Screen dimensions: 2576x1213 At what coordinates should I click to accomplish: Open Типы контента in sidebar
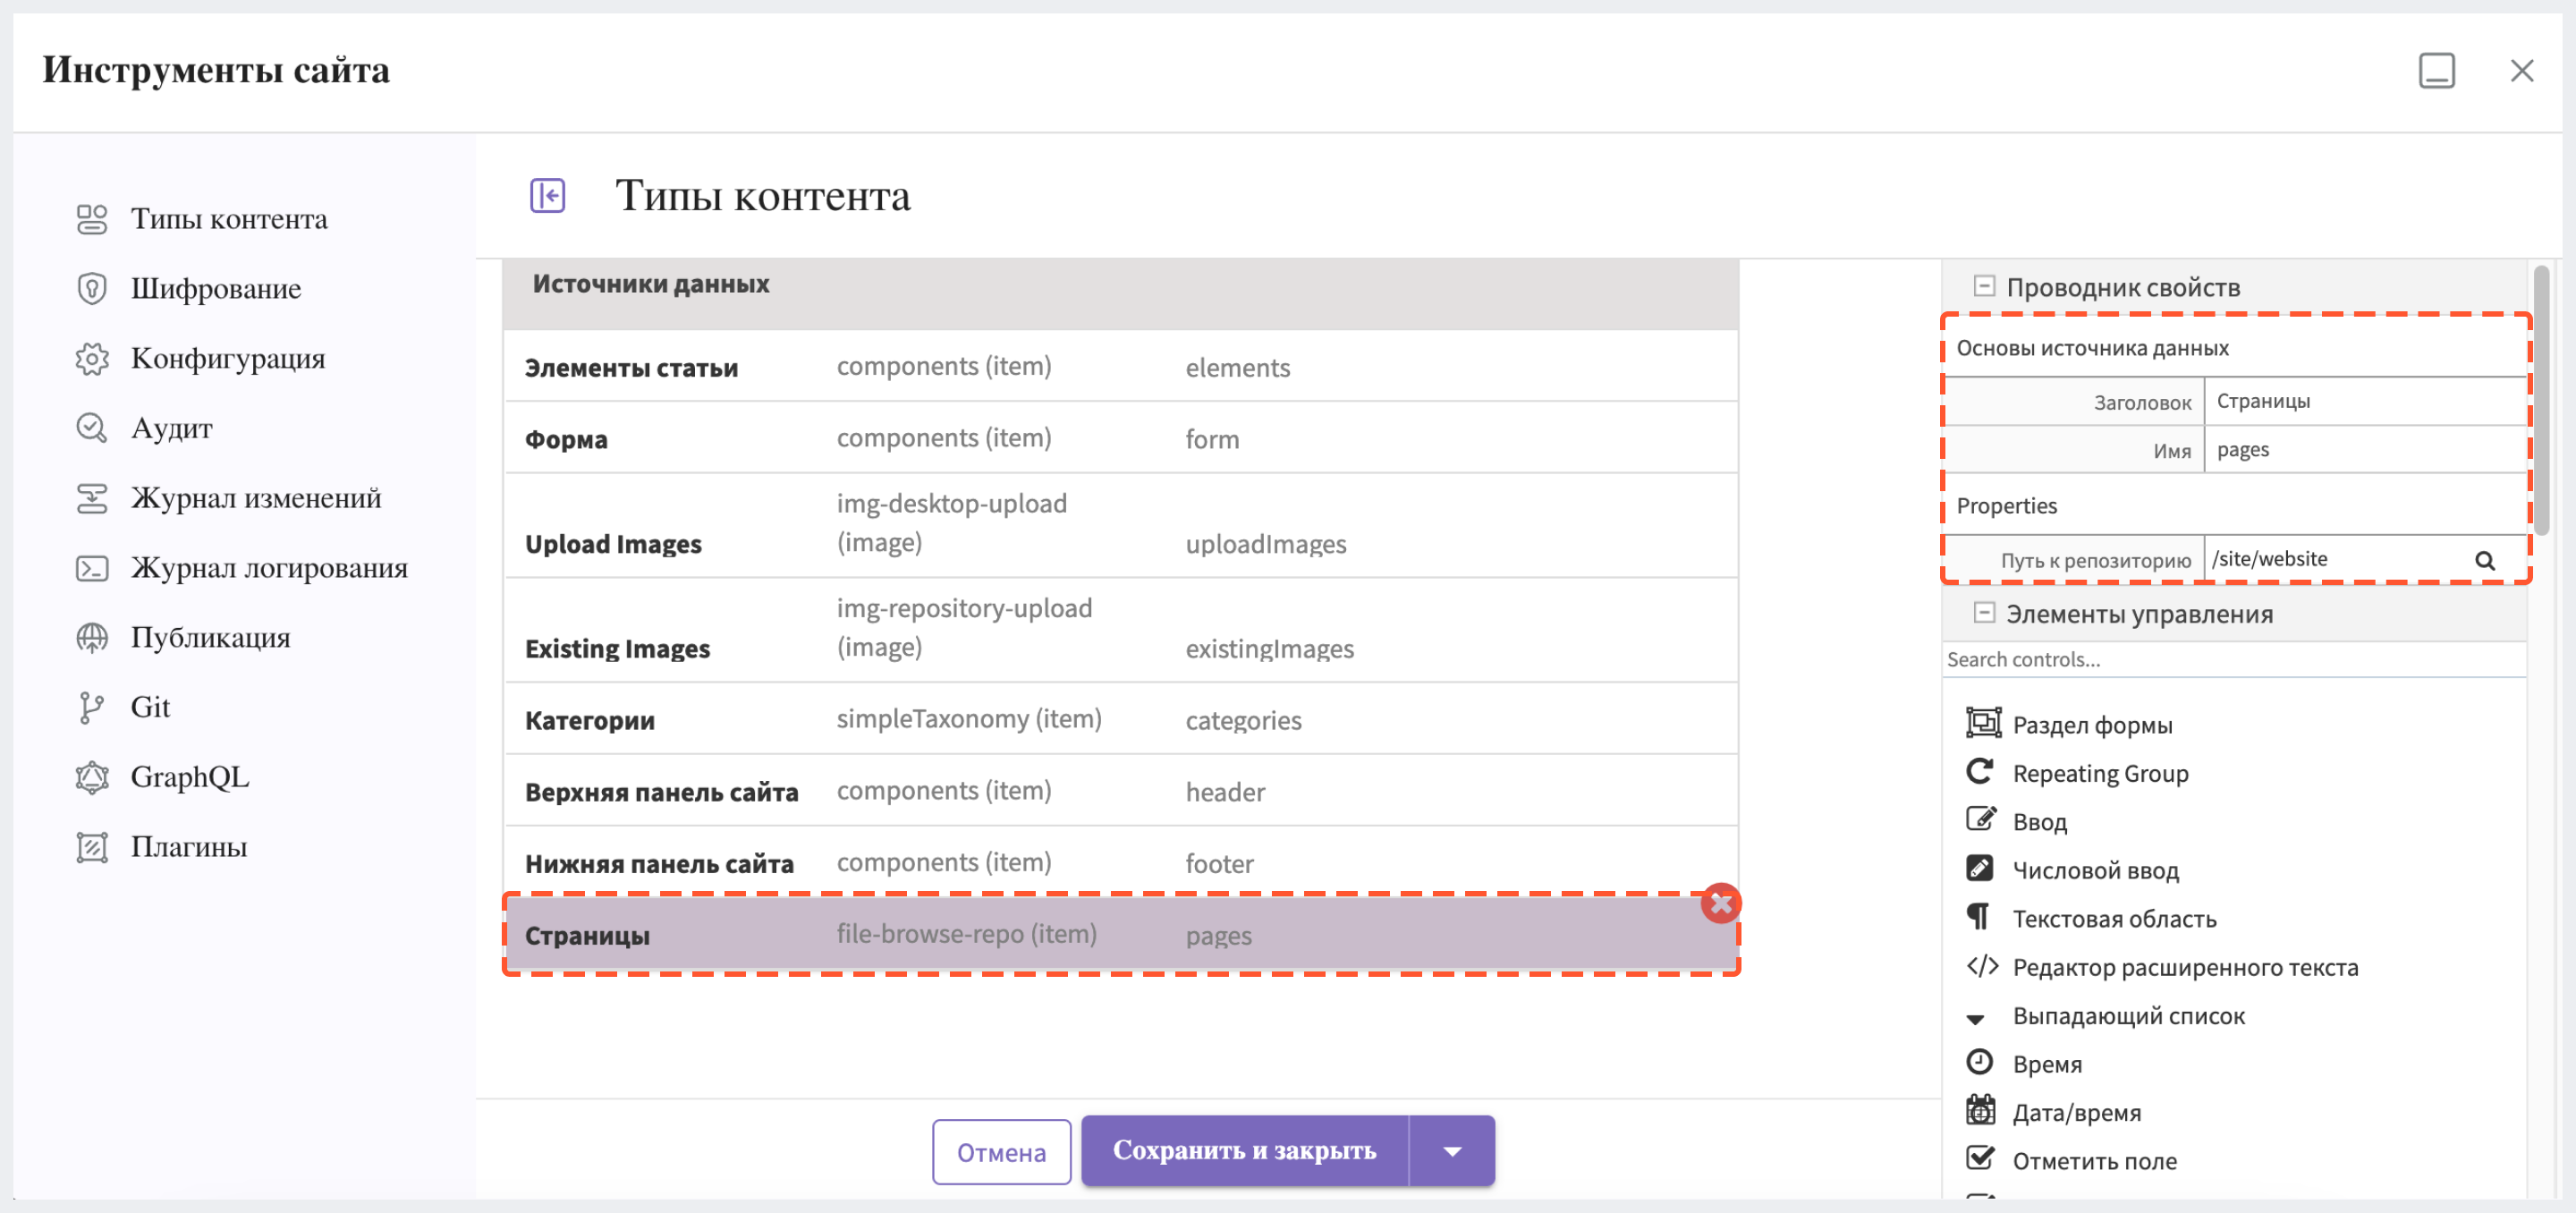[x=229, y=219]
